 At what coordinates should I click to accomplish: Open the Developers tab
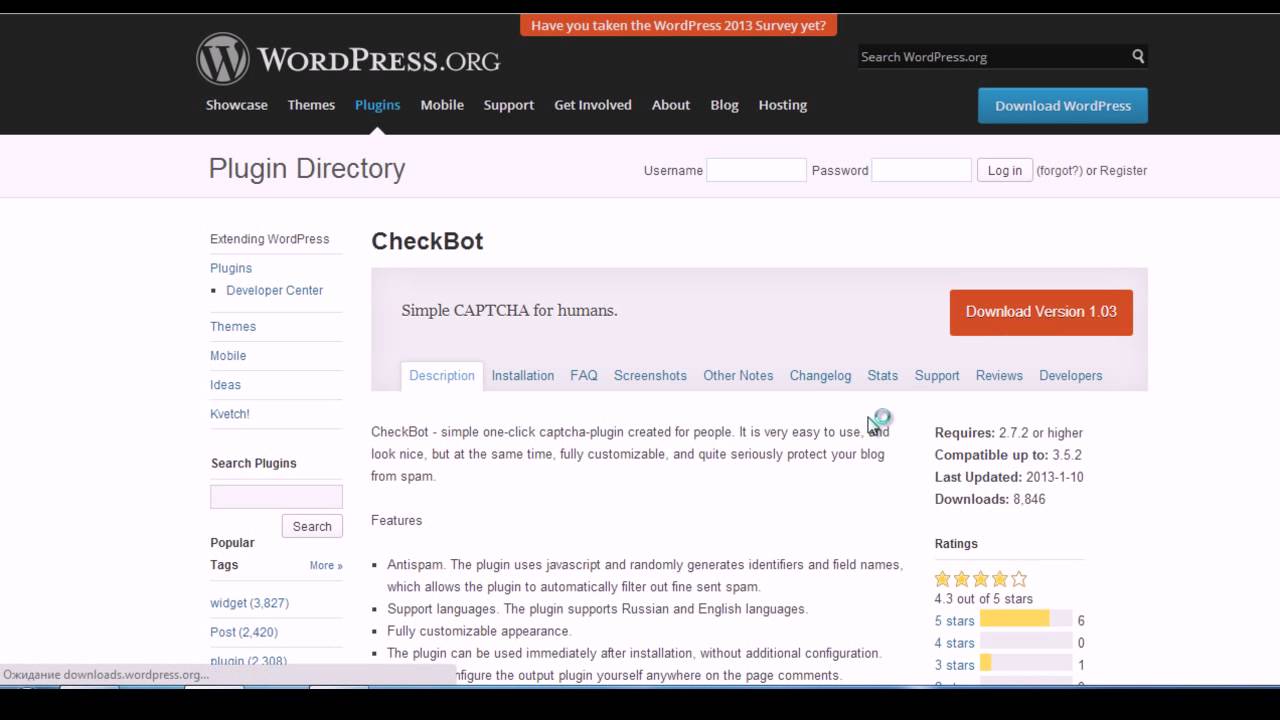click(x=1071, y=376)
